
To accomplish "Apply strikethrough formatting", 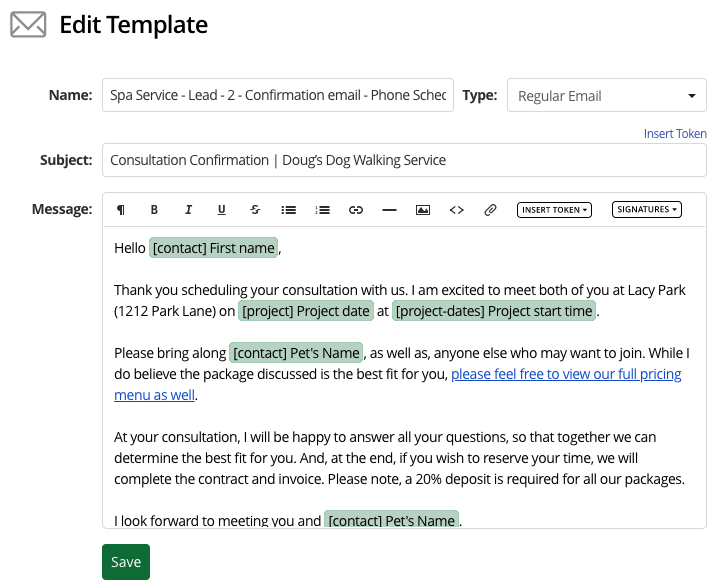I will pos(255,210).
